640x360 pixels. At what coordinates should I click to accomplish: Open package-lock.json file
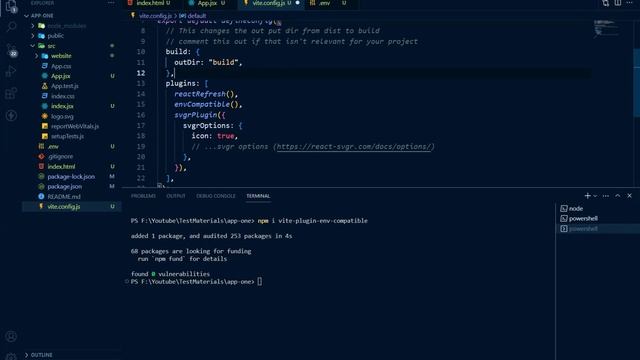tap(71, 177)
